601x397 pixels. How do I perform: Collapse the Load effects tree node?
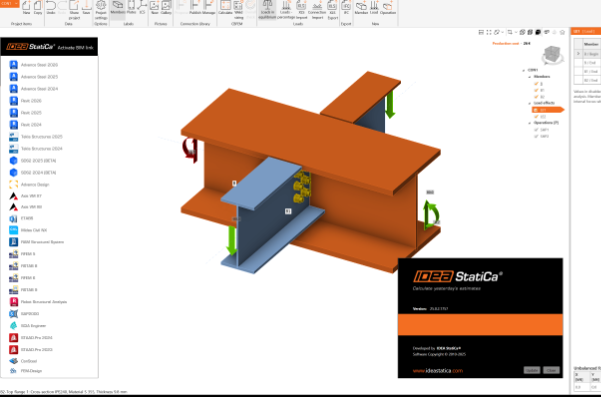[x=530, y=103]
